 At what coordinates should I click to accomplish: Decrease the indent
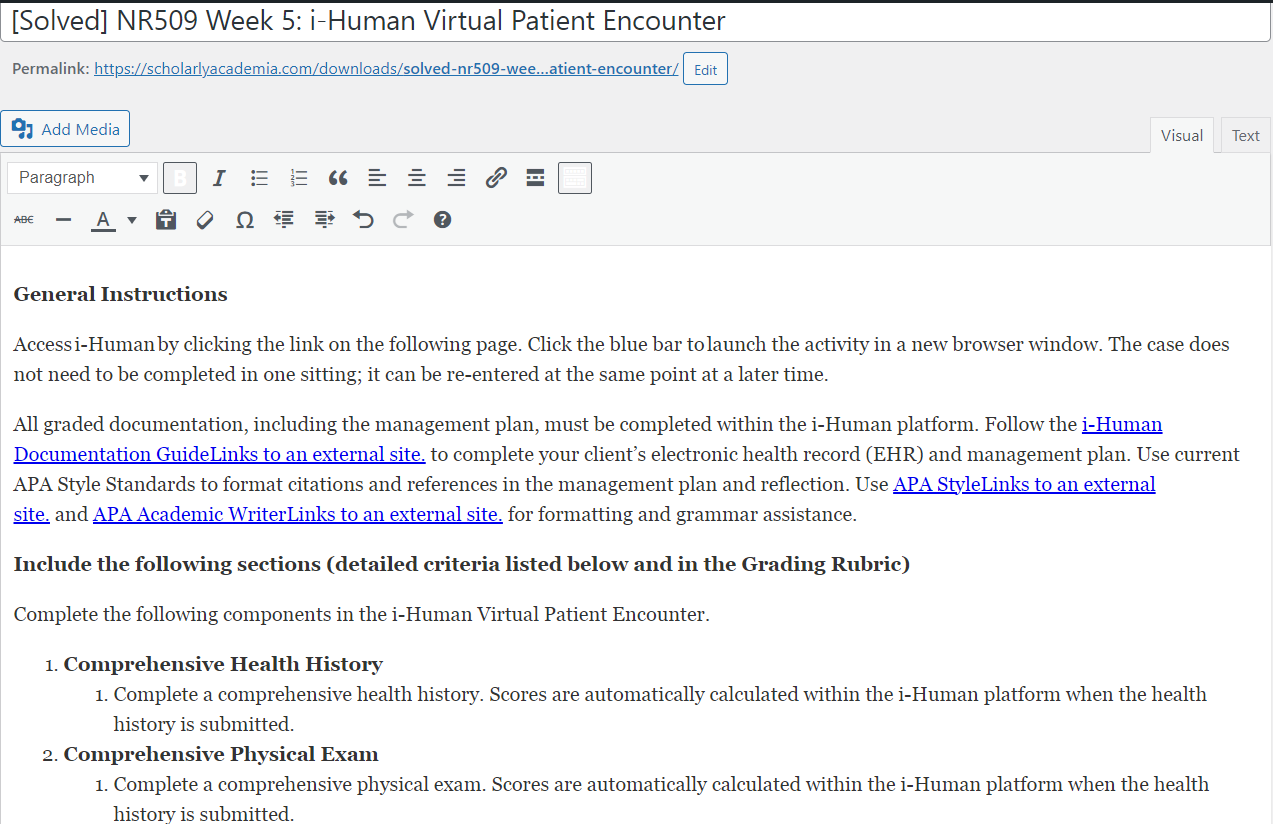click(x=284, y=219)
